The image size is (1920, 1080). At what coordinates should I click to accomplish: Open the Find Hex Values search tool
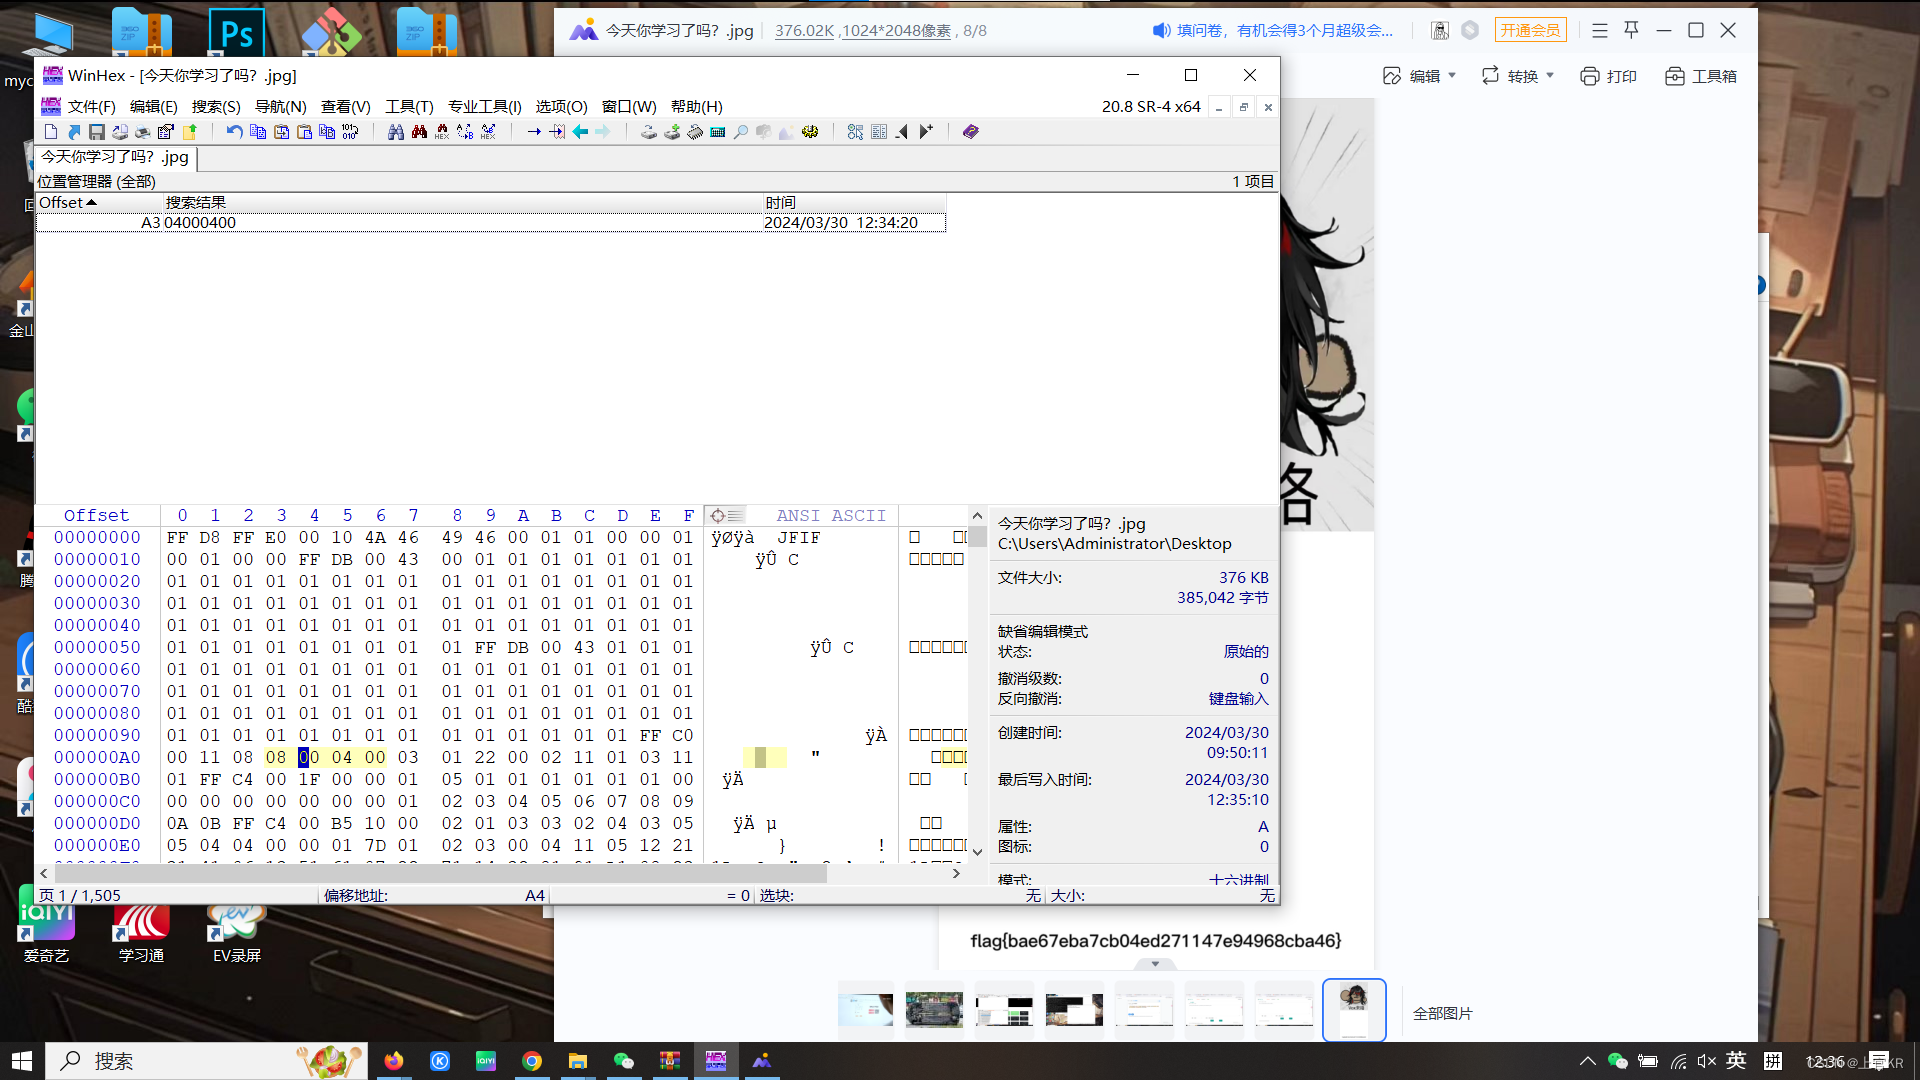[441, 131]
